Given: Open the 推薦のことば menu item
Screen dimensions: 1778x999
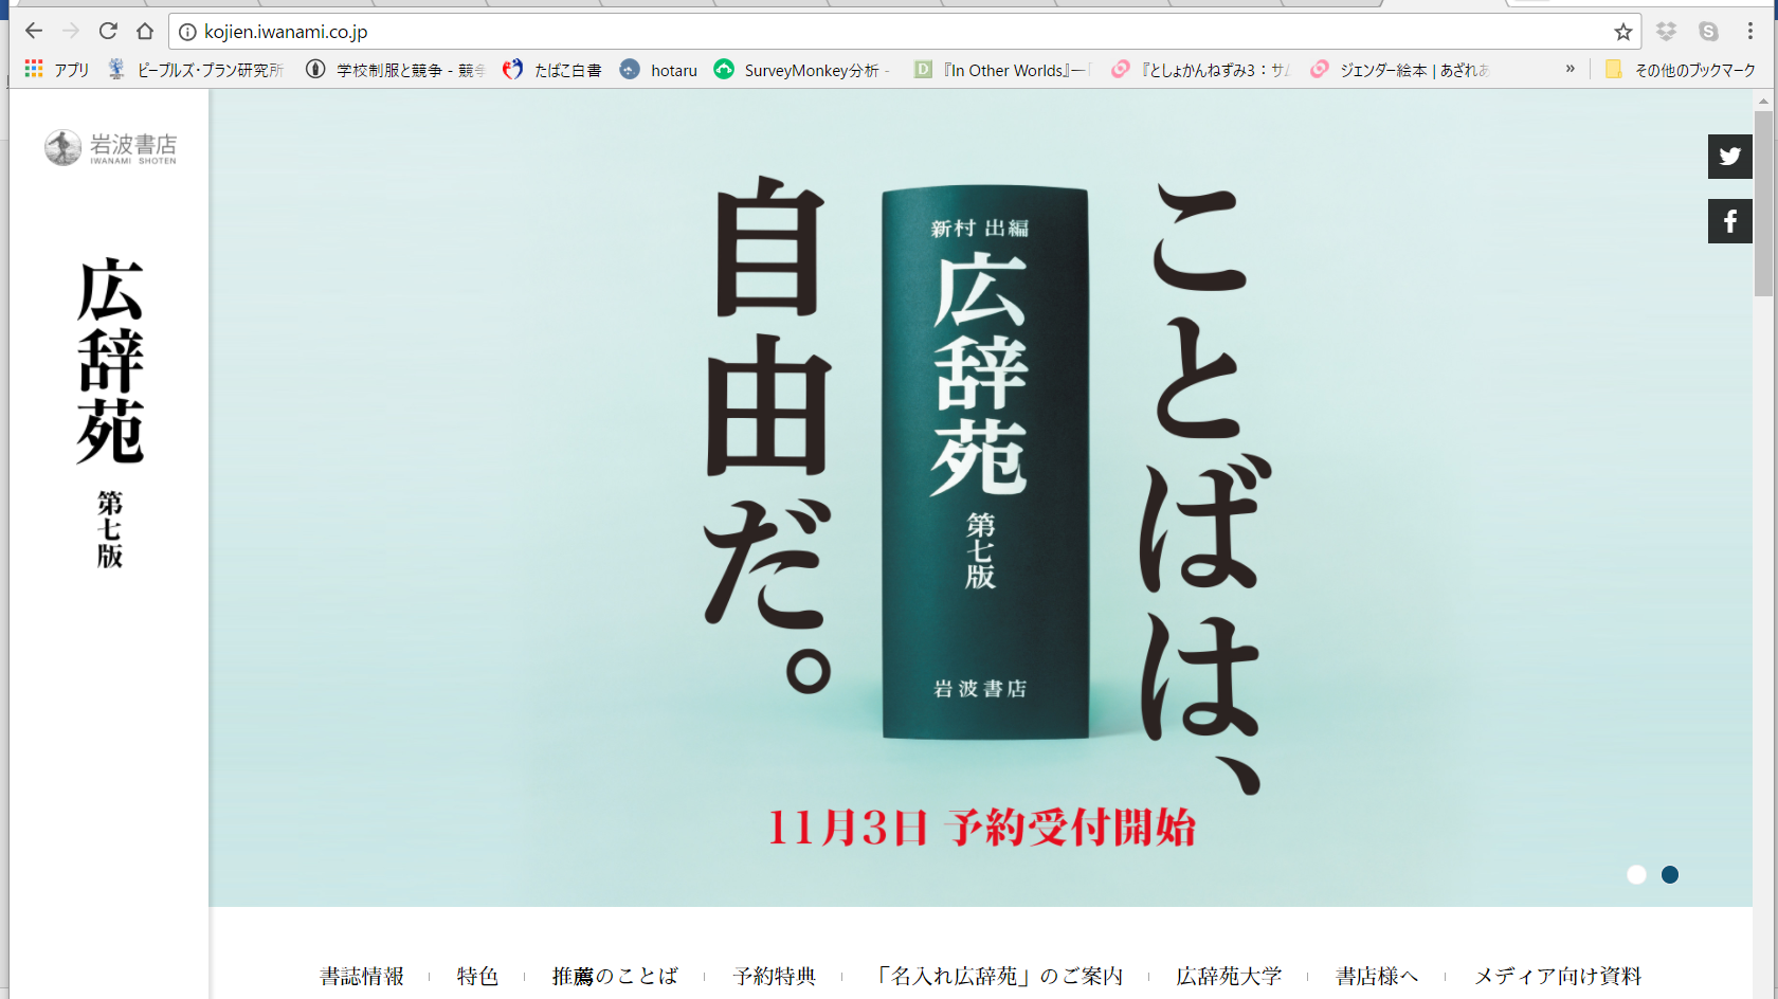Looking at the screenshot, I should pyautogui.click(x=614, y=976).
